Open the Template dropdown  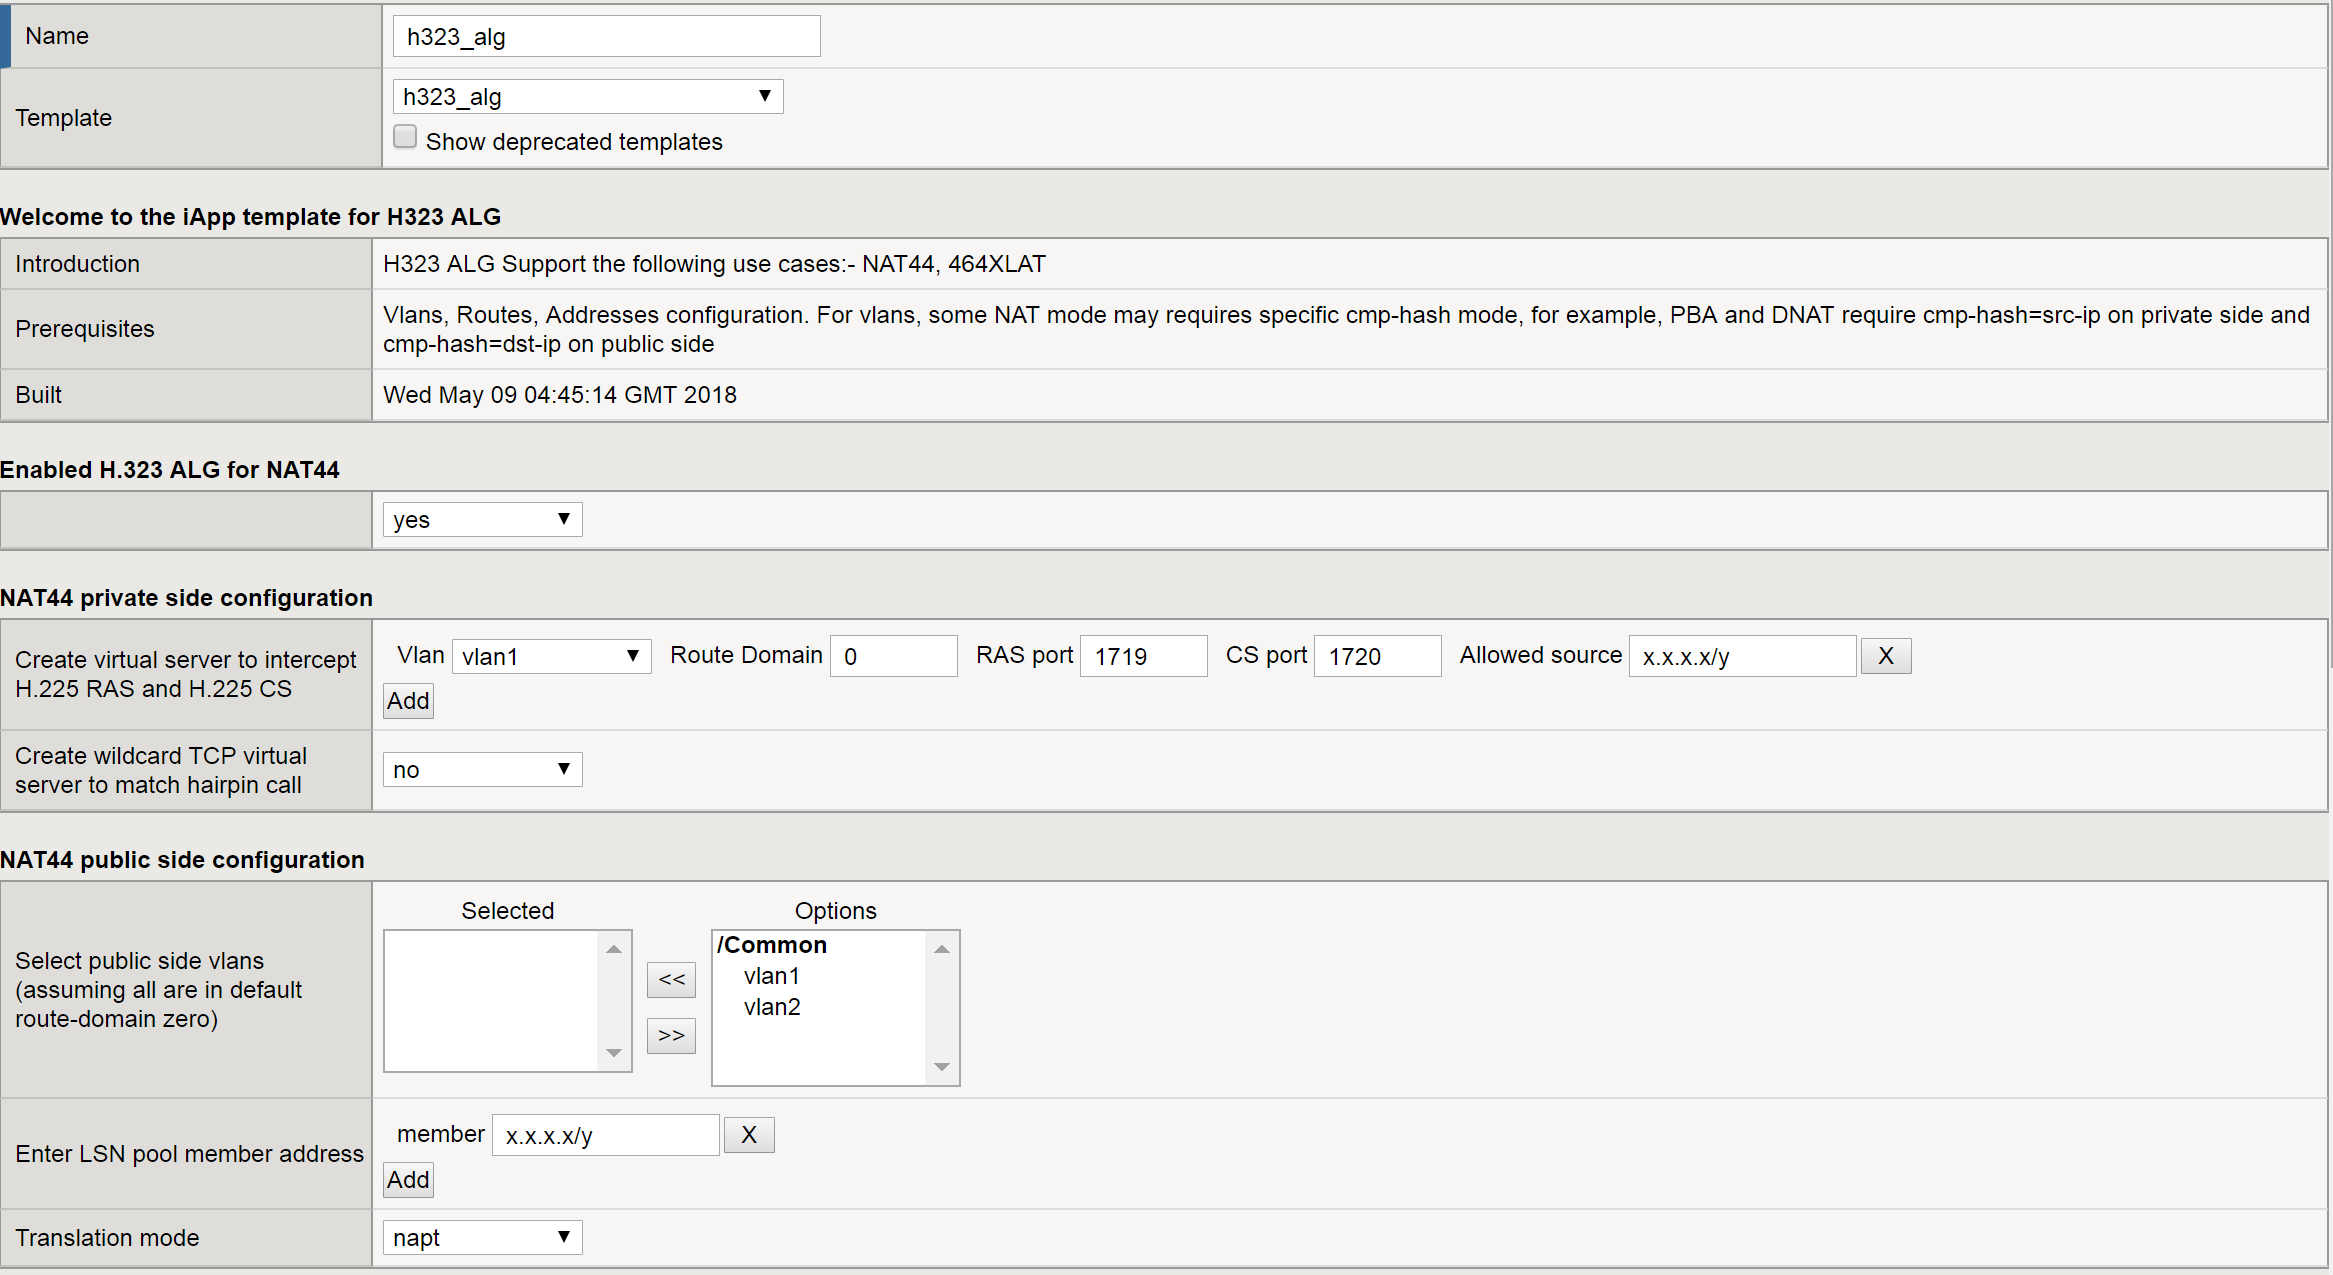[x=587, y=97]
